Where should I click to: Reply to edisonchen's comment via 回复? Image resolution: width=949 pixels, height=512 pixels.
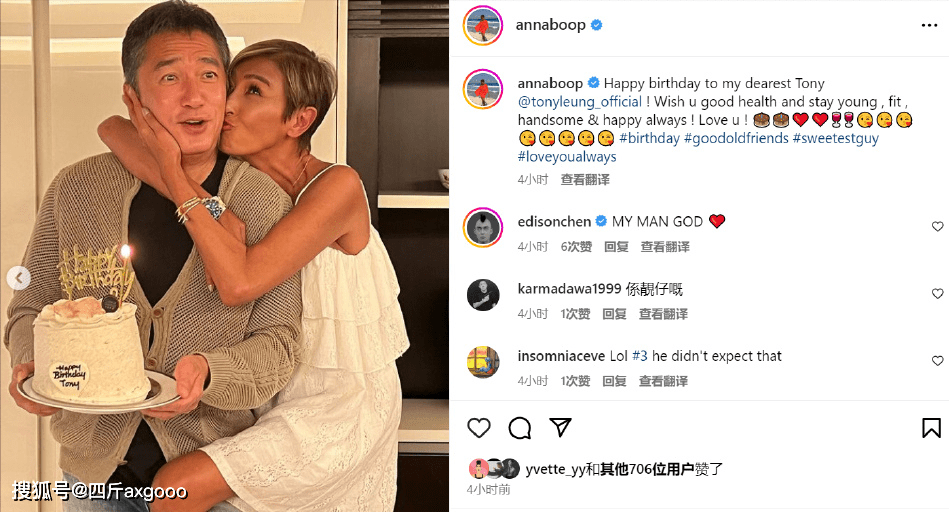tap(616, 247)
